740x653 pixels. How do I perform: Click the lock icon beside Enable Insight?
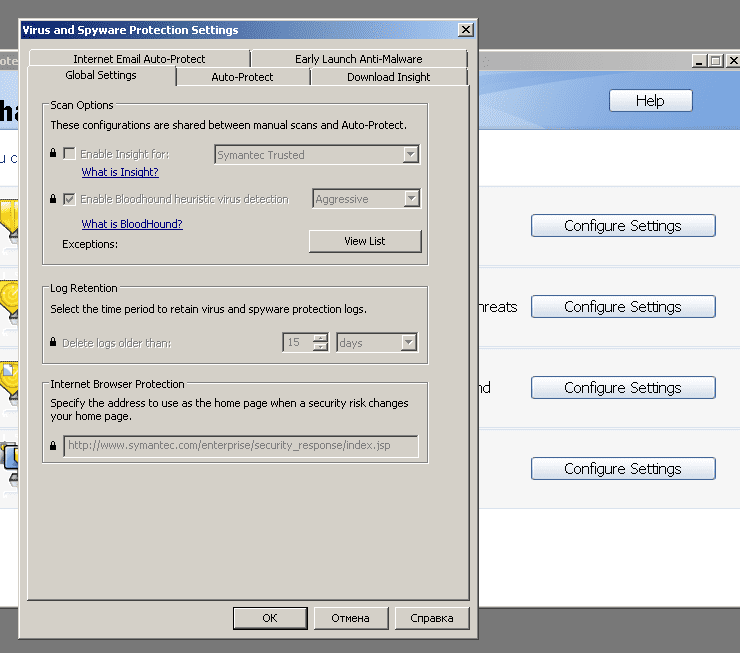pos(53,155)
